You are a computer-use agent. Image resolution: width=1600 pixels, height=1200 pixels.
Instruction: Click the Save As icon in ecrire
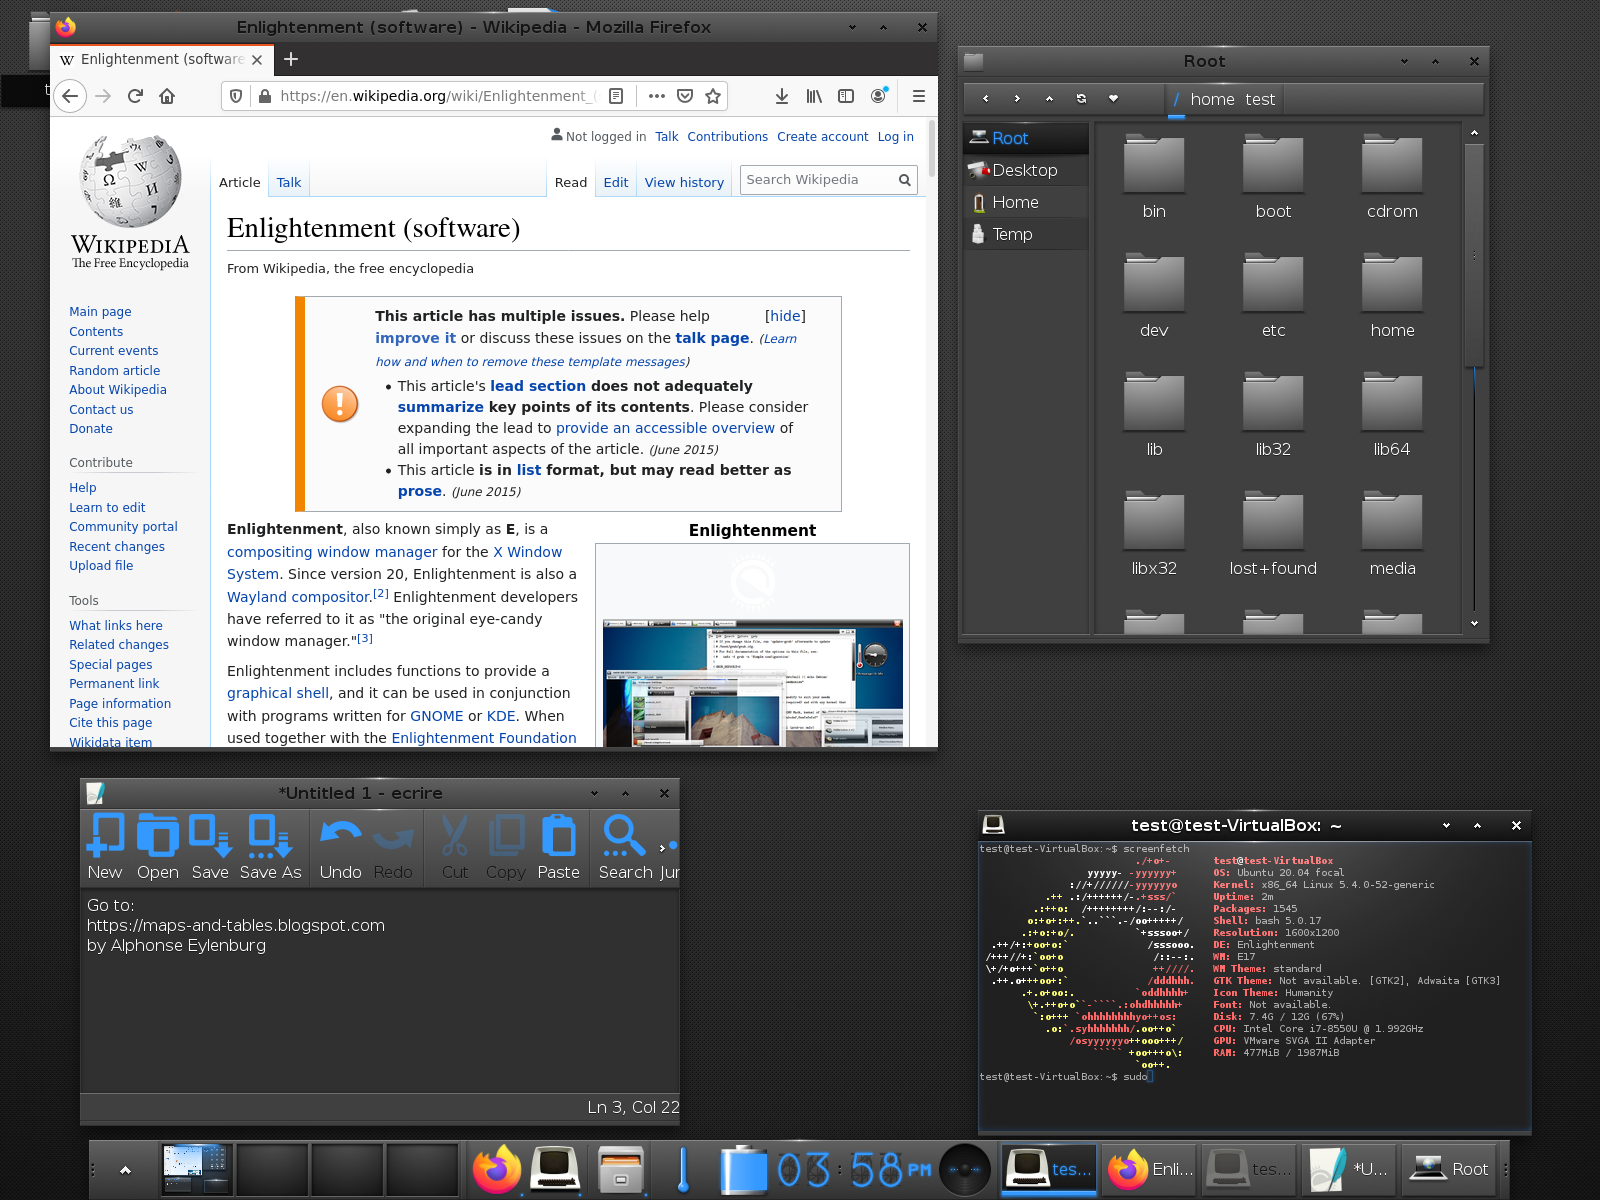point(270,837)
